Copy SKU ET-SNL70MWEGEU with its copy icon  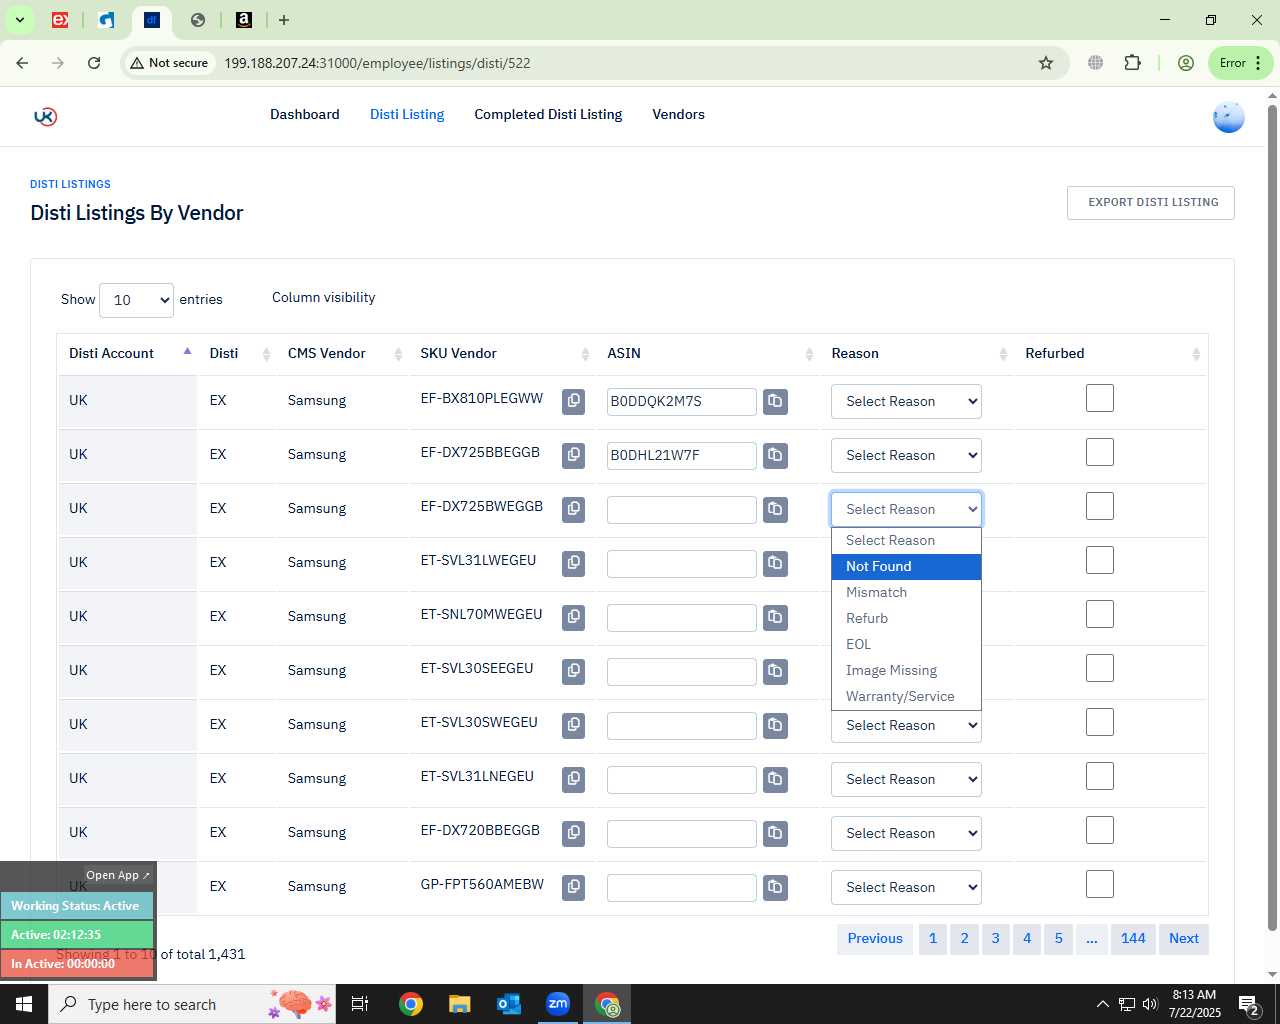click(x=573, y=617)
